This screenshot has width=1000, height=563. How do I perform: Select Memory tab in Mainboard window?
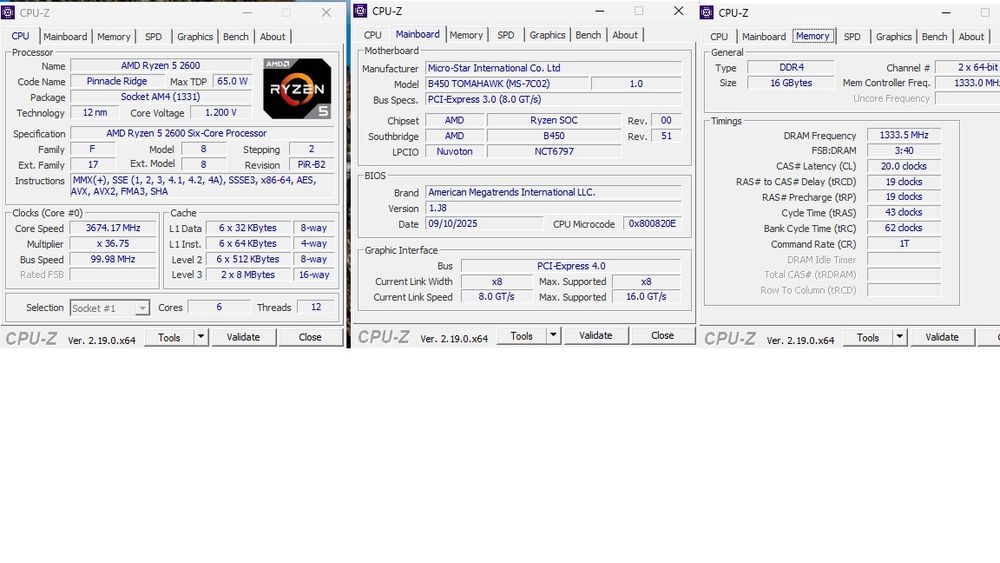(466, 35)
